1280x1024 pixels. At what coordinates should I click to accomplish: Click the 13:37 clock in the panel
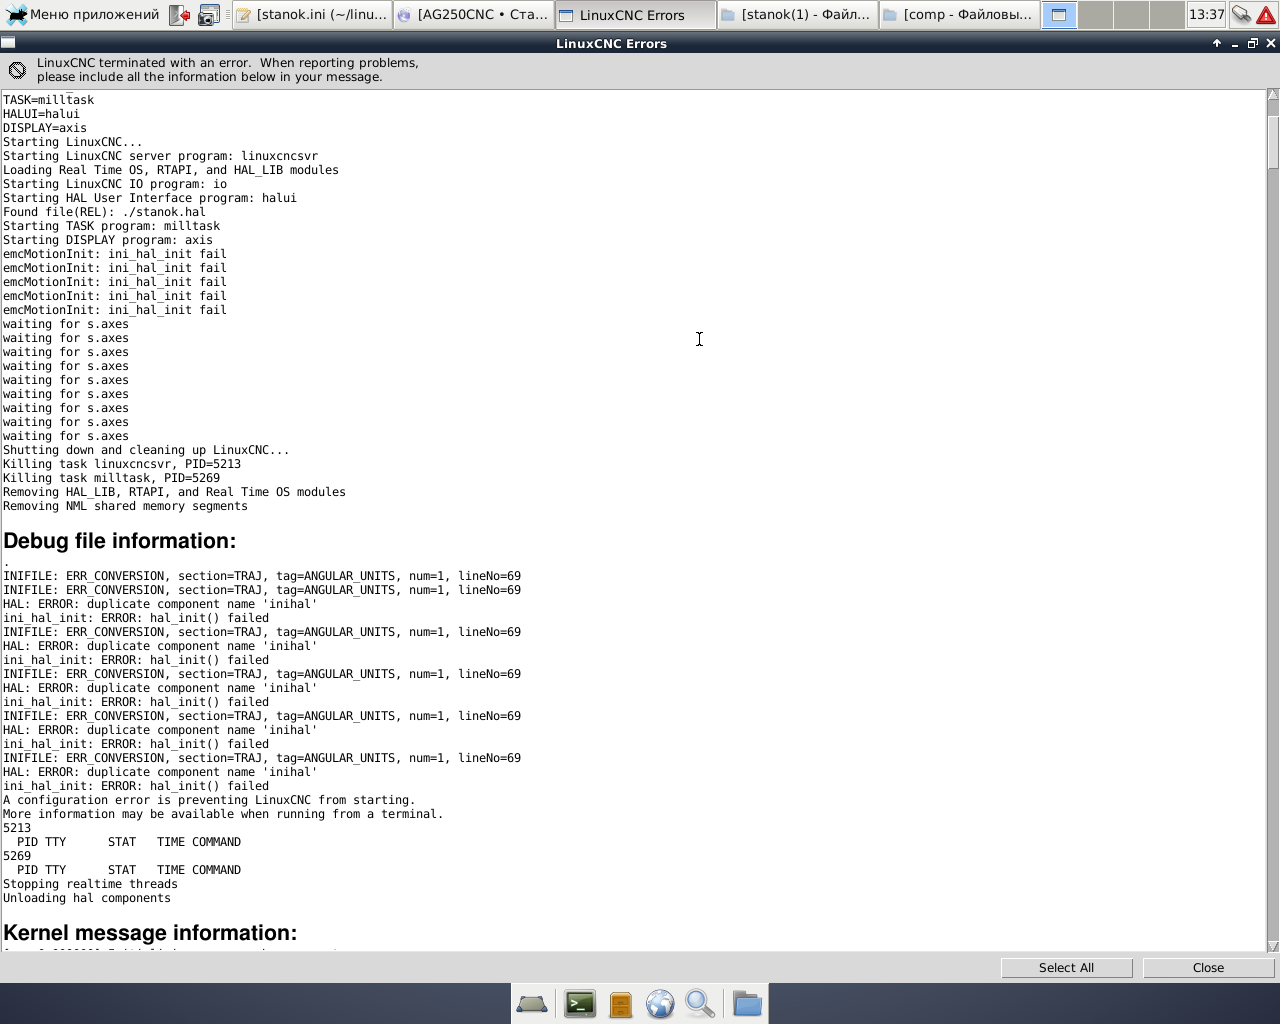(x=1206, y=15)
